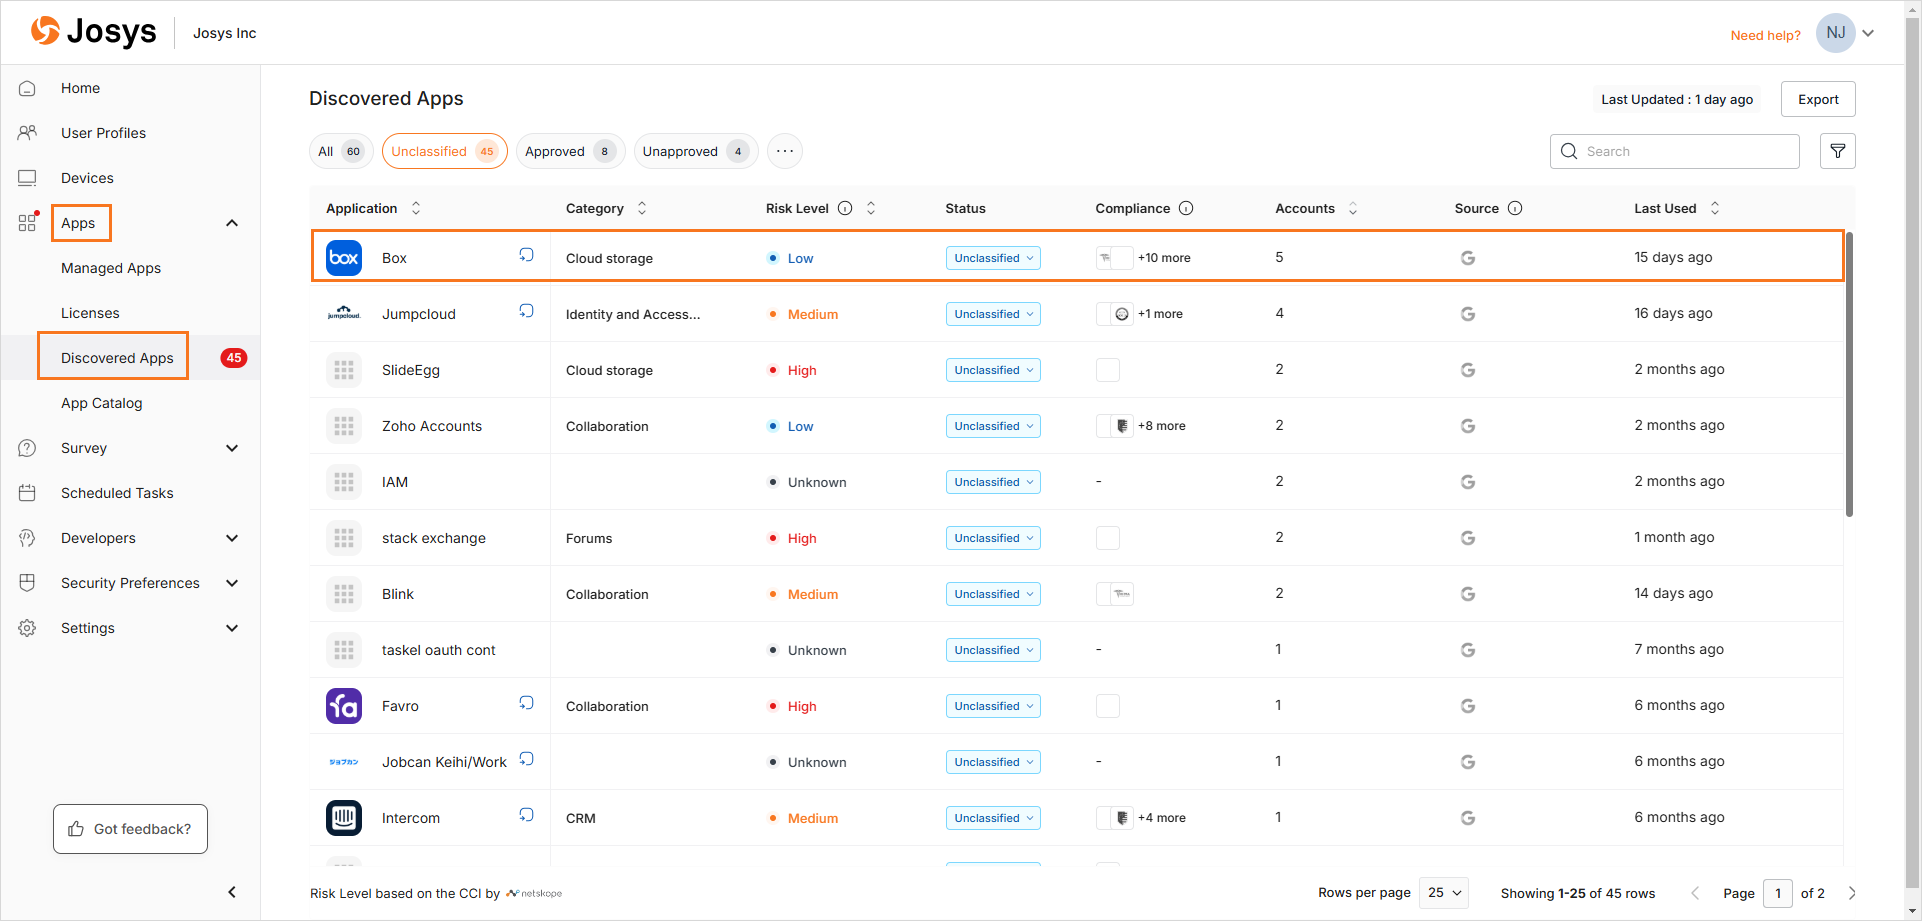Open User Profiles in the sidebar

tap(103, 133)
